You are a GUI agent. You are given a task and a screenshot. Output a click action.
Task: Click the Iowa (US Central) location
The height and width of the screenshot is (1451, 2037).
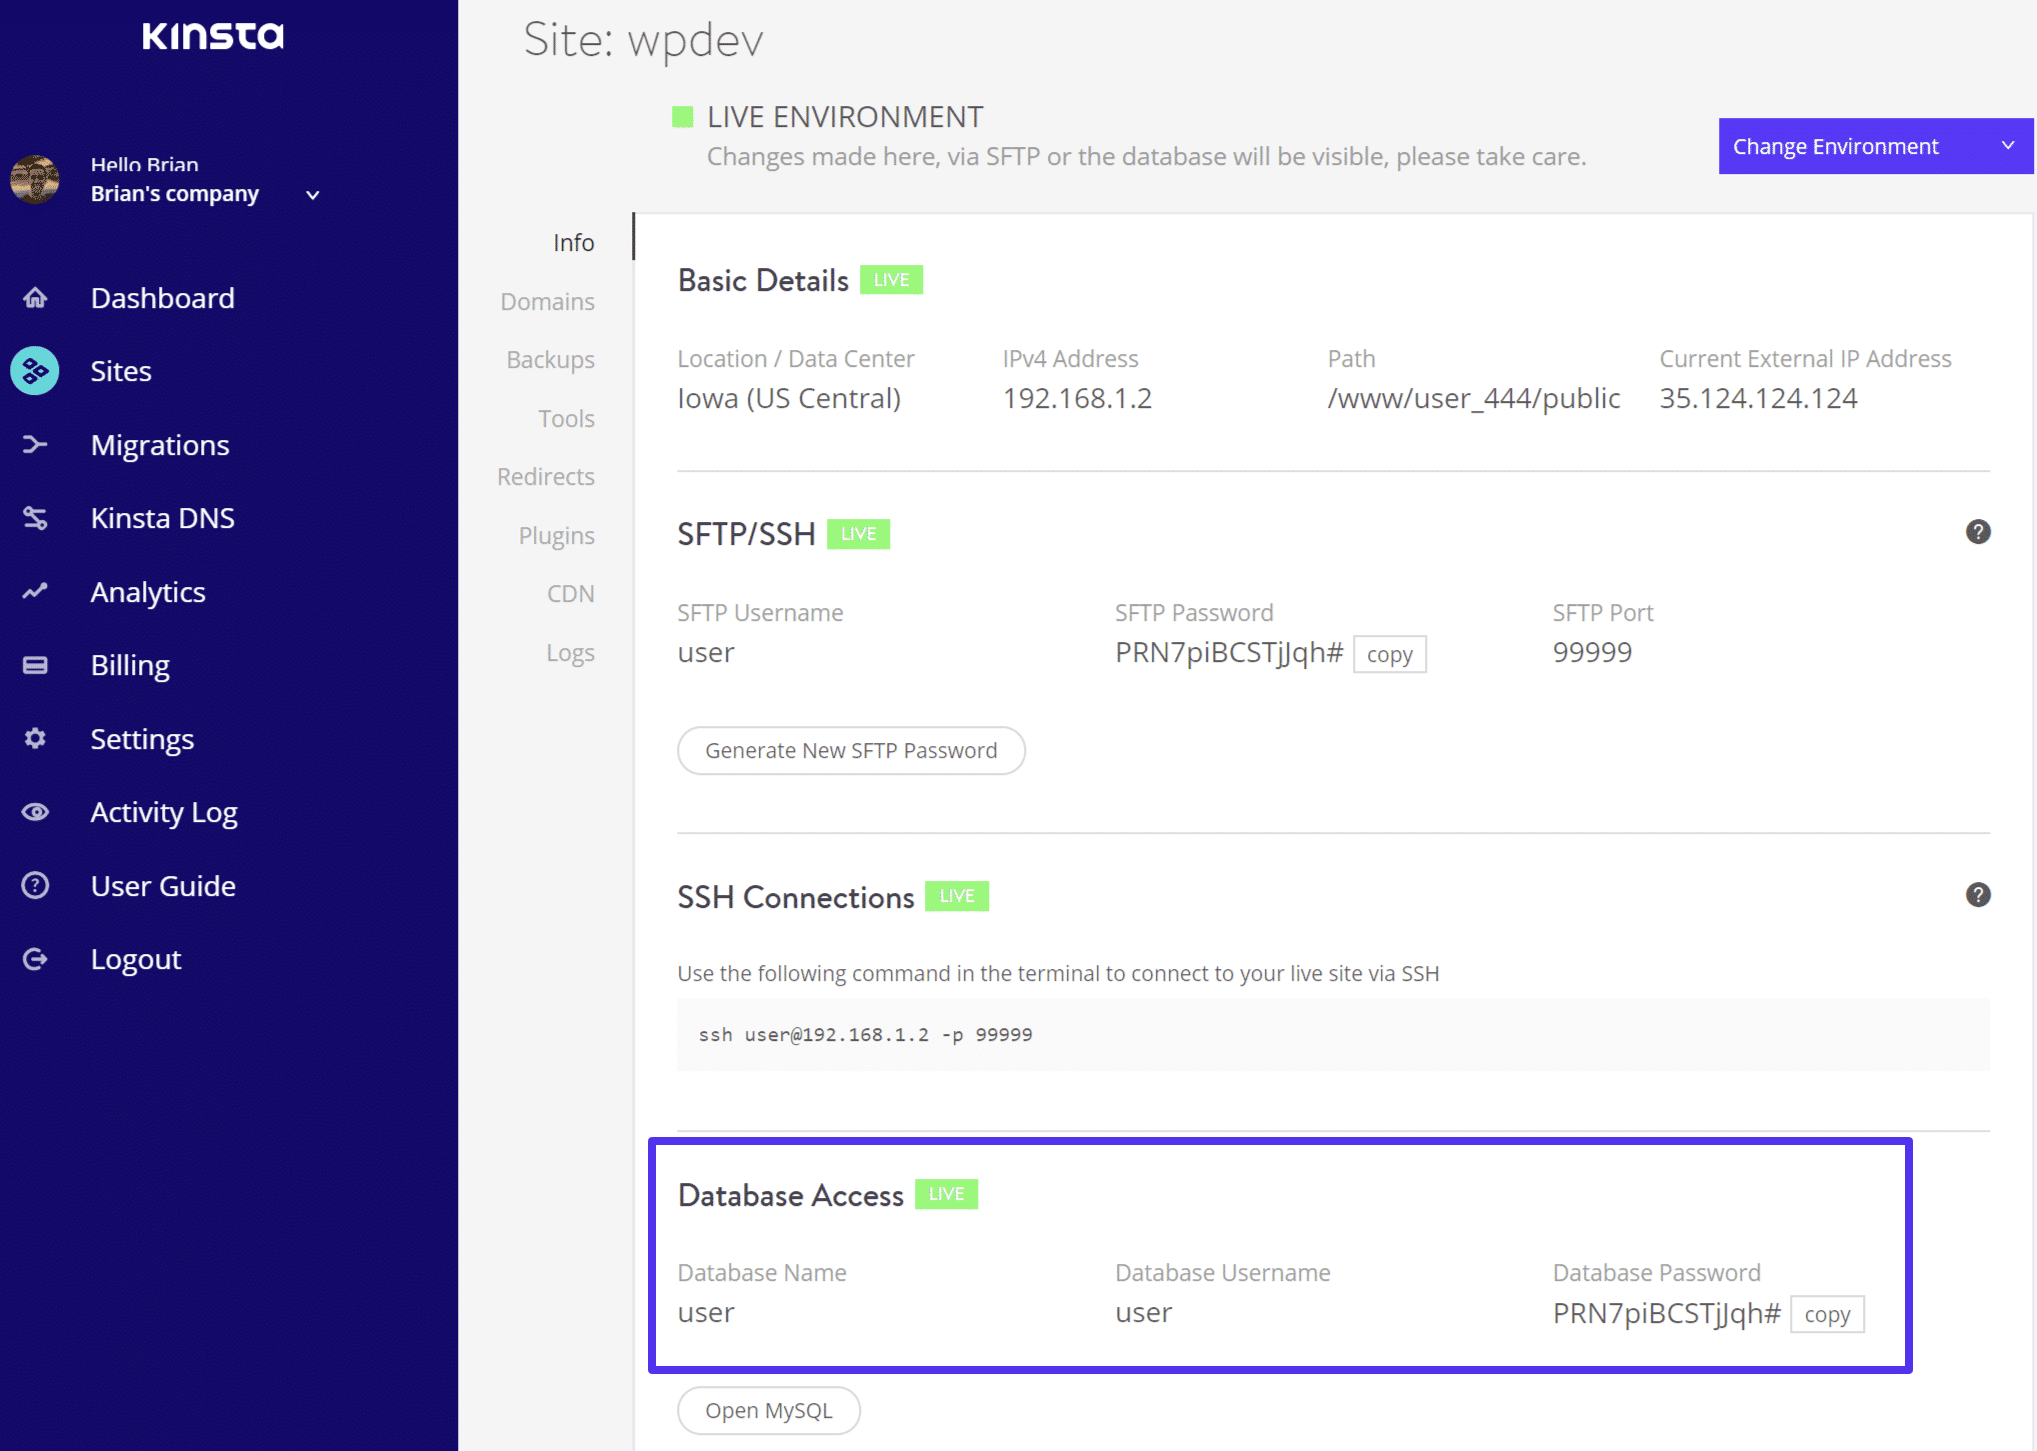coord(789,398)
